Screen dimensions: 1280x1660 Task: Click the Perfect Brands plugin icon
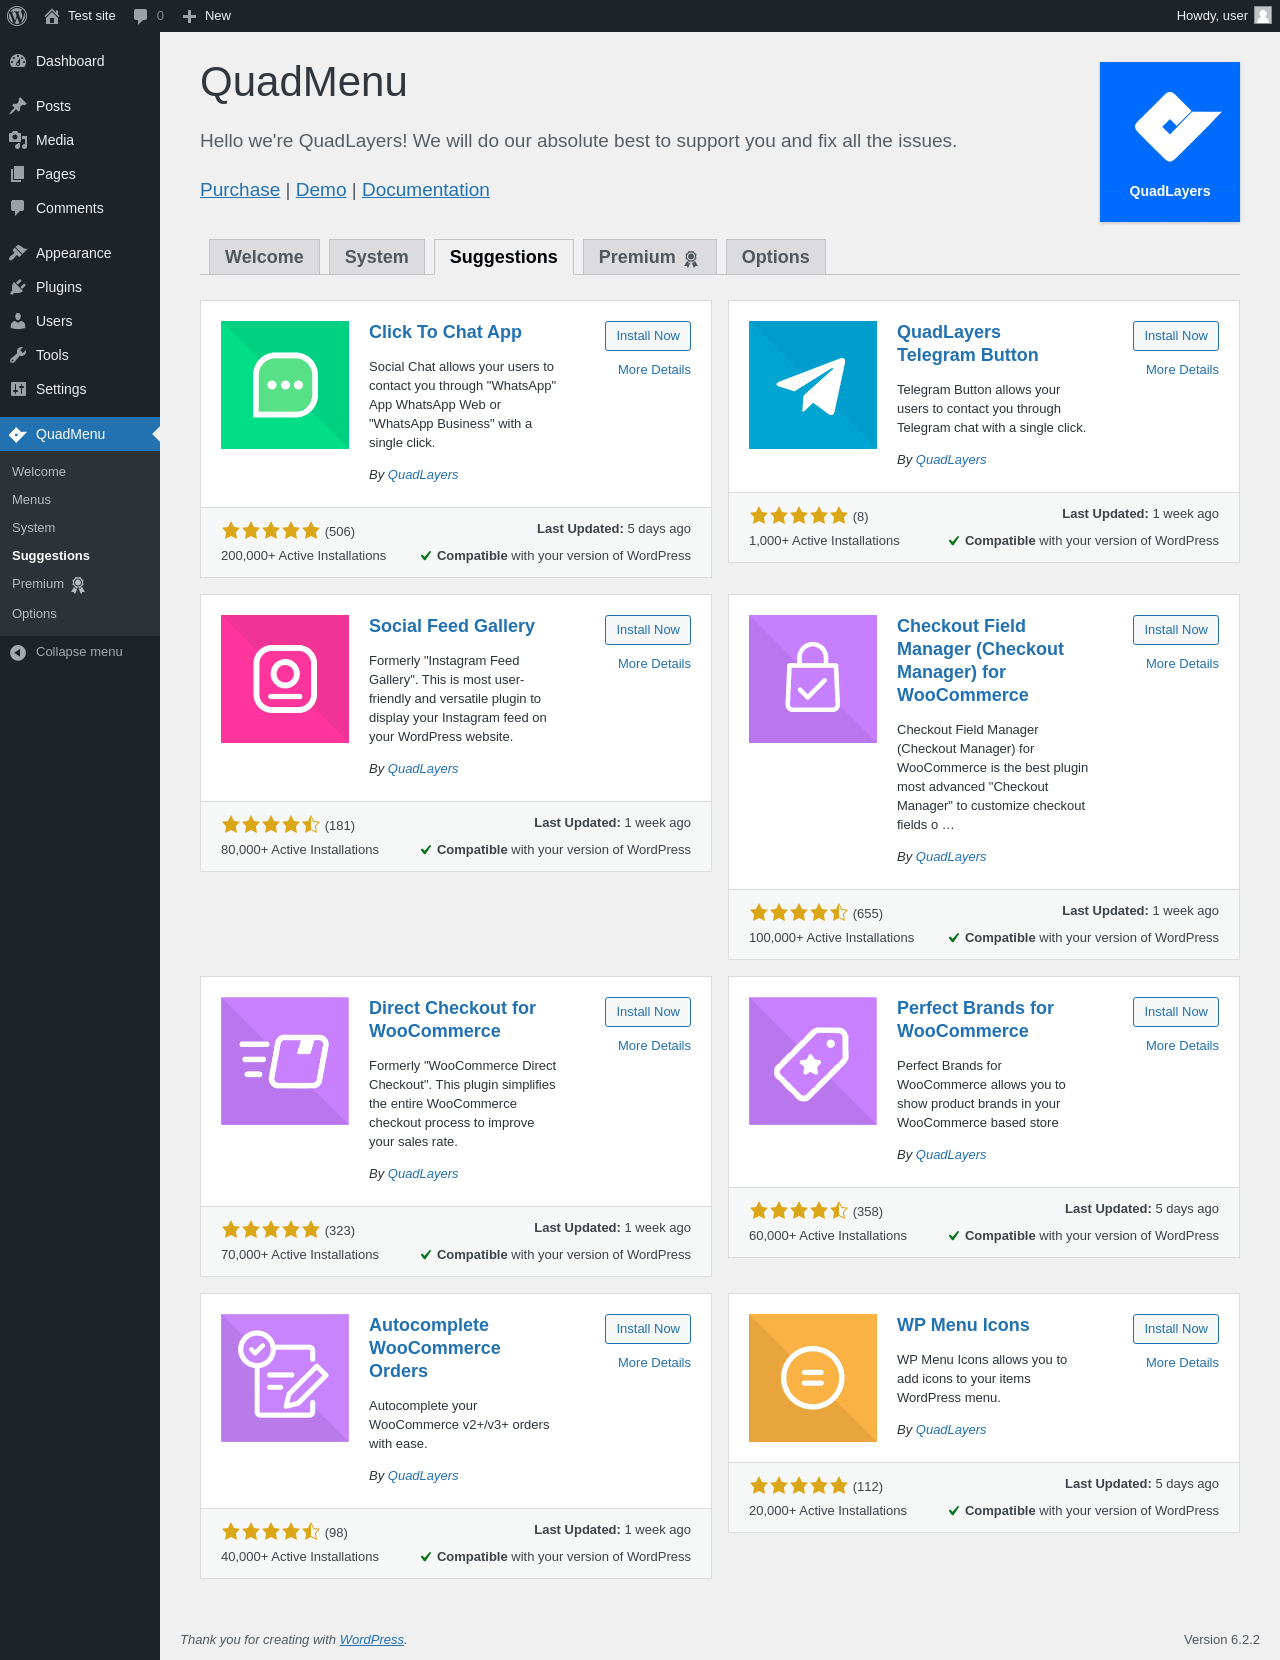coord(813,1061)
